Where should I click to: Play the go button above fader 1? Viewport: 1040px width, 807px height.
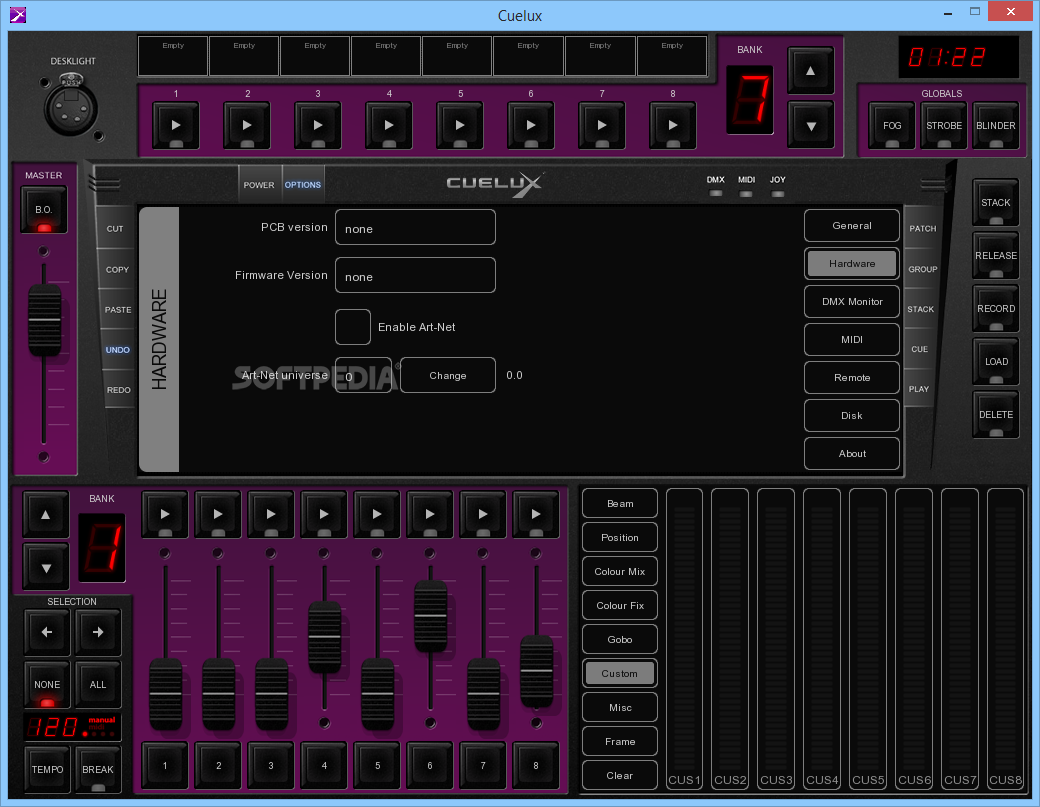pyautogui.click(x=165, y=514)
